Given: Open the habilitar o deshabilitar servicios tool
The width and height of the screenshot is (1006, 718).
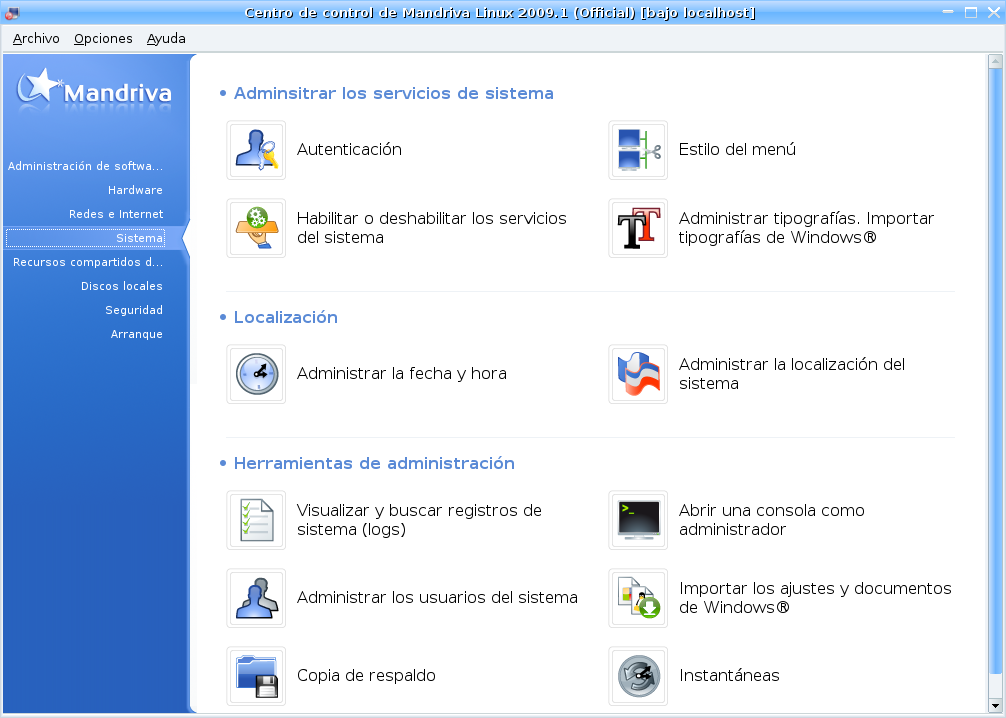Looking at the screenshot, I should click(256, 228).
